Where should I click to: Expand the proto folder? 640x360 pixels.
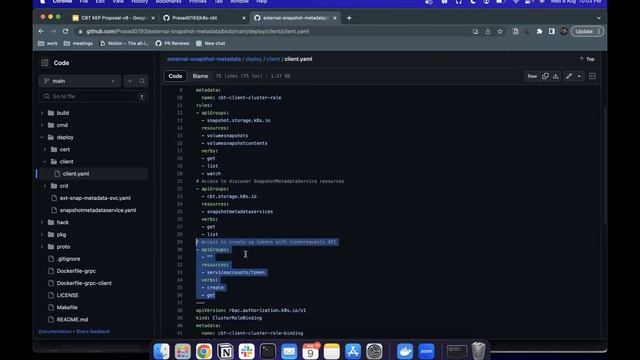pyautogui.click(x=42, y=247)
